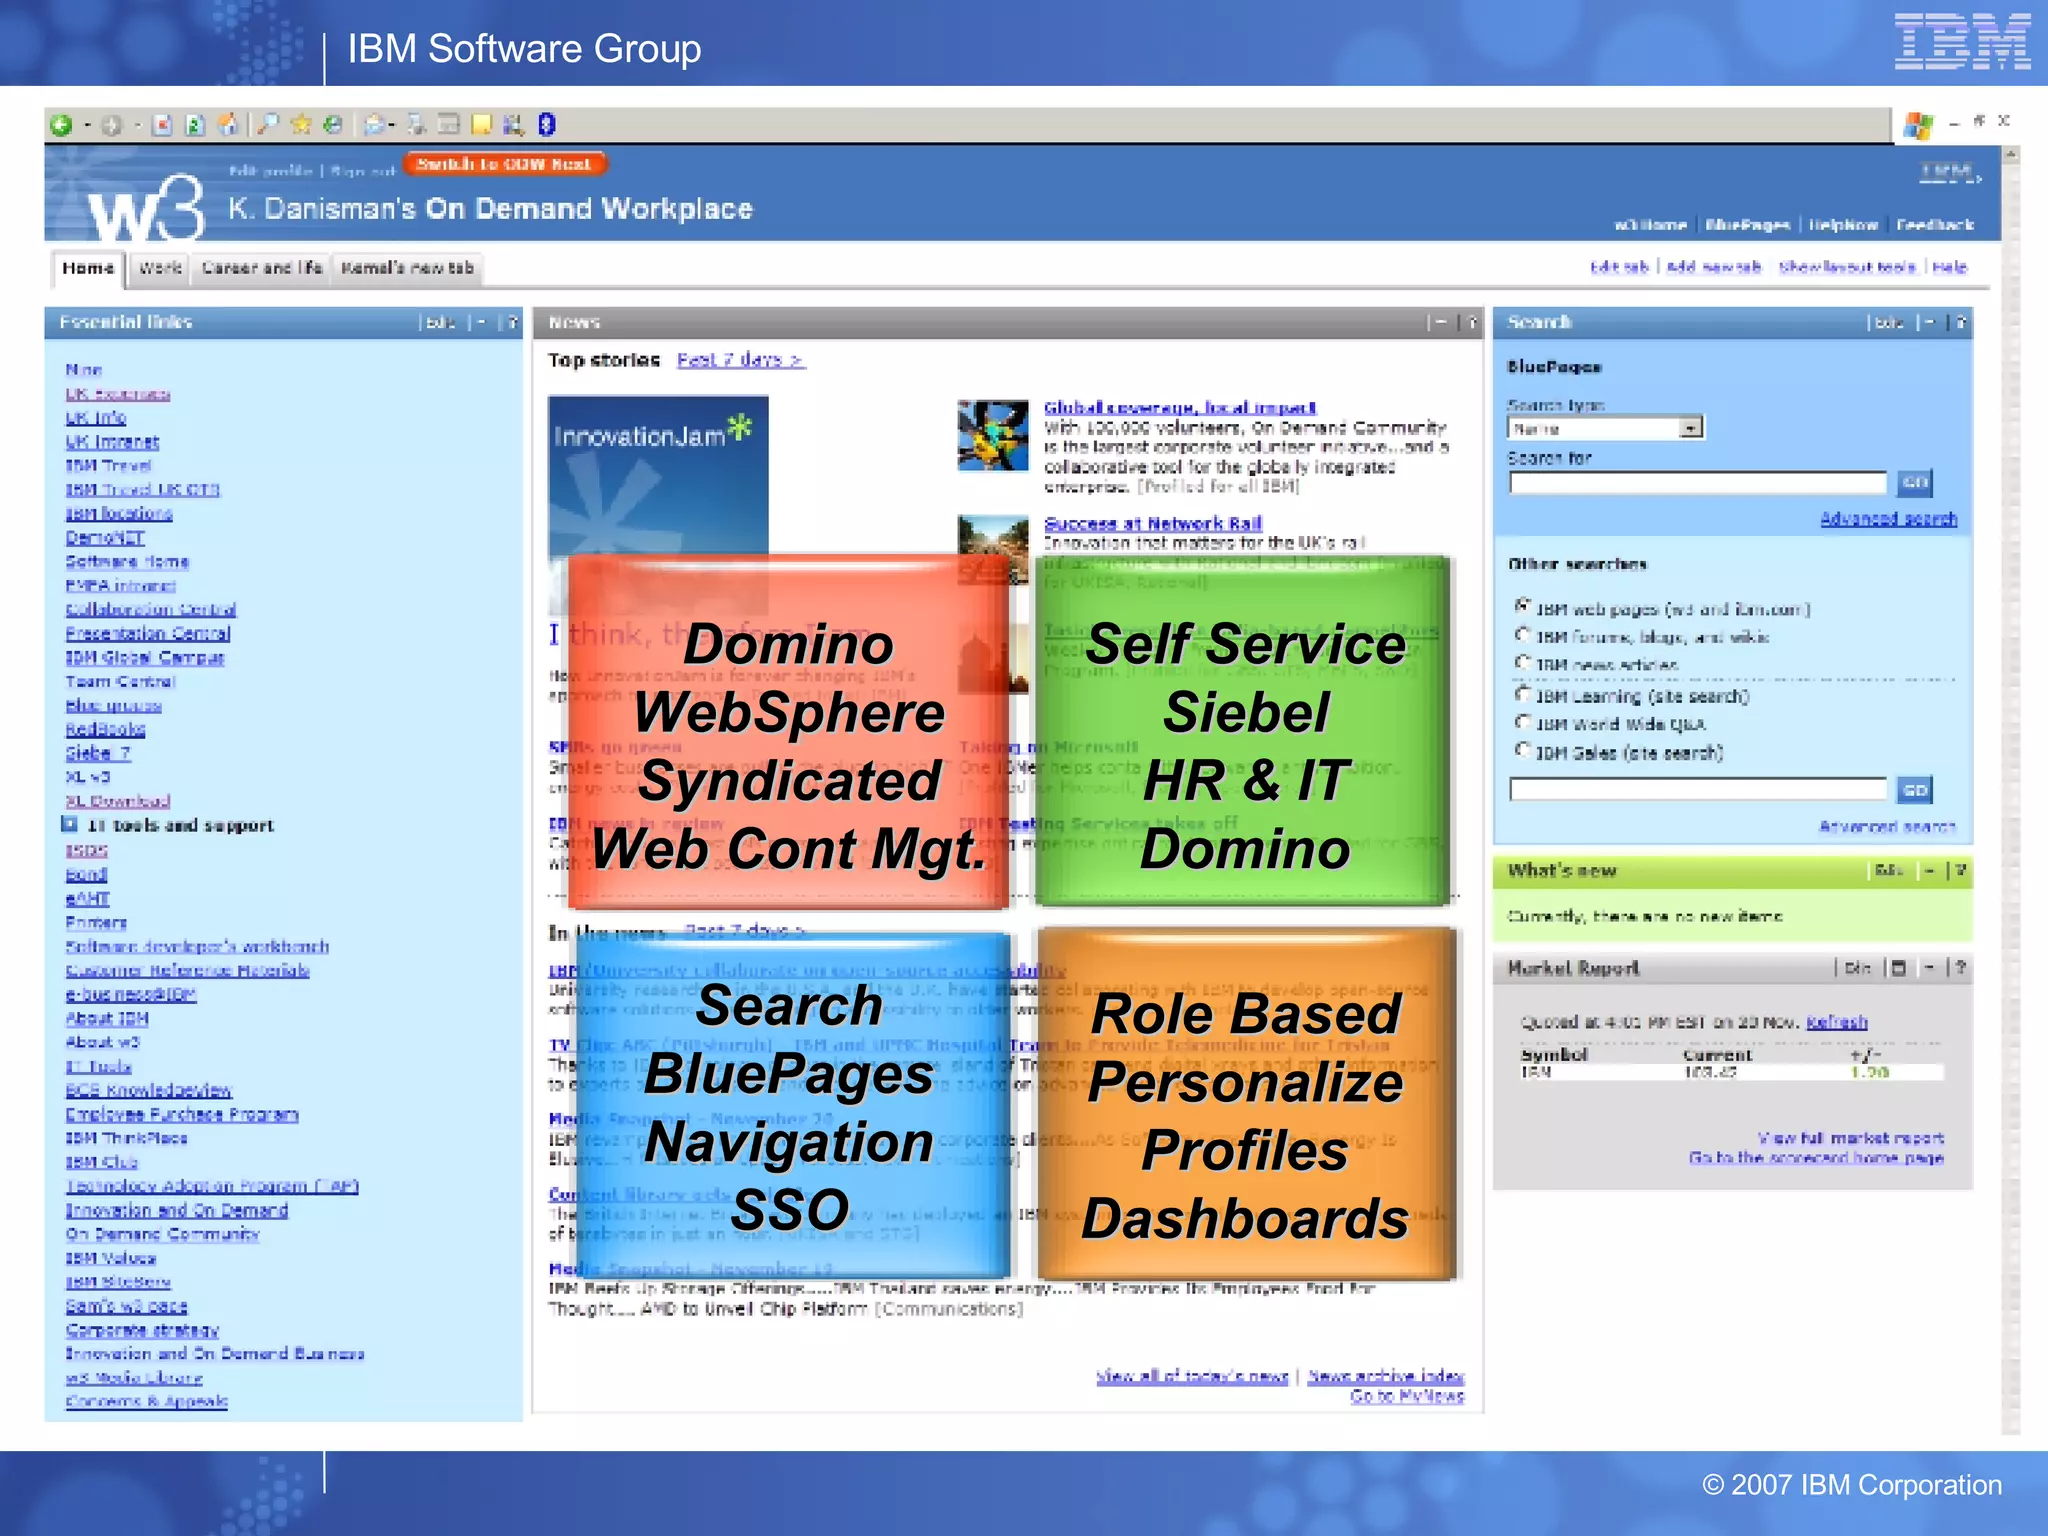The width and height of the screenshot is (2048, 1536).
Task: Open BluePages Advanced search link
Action: (1888, 519)
